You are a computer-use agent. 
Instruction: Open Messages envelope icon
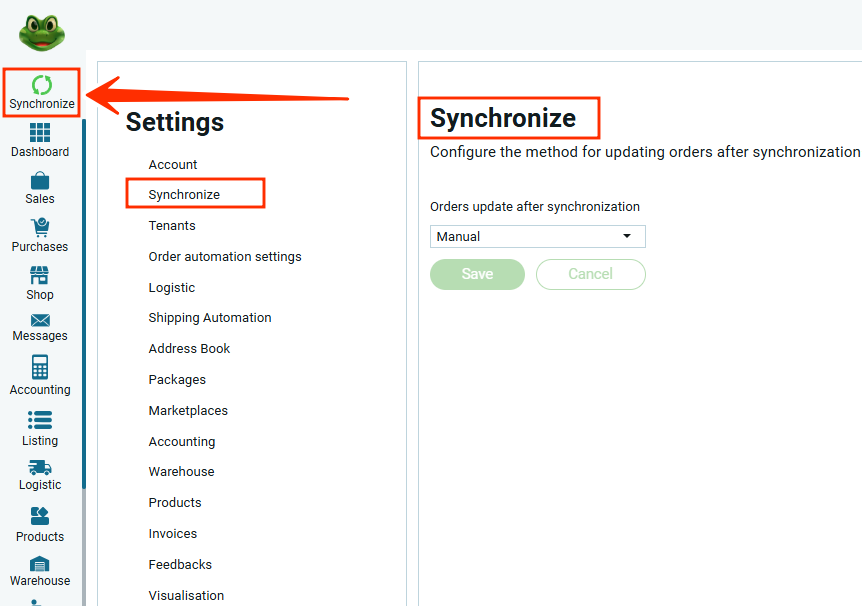(x=40, y=320)
